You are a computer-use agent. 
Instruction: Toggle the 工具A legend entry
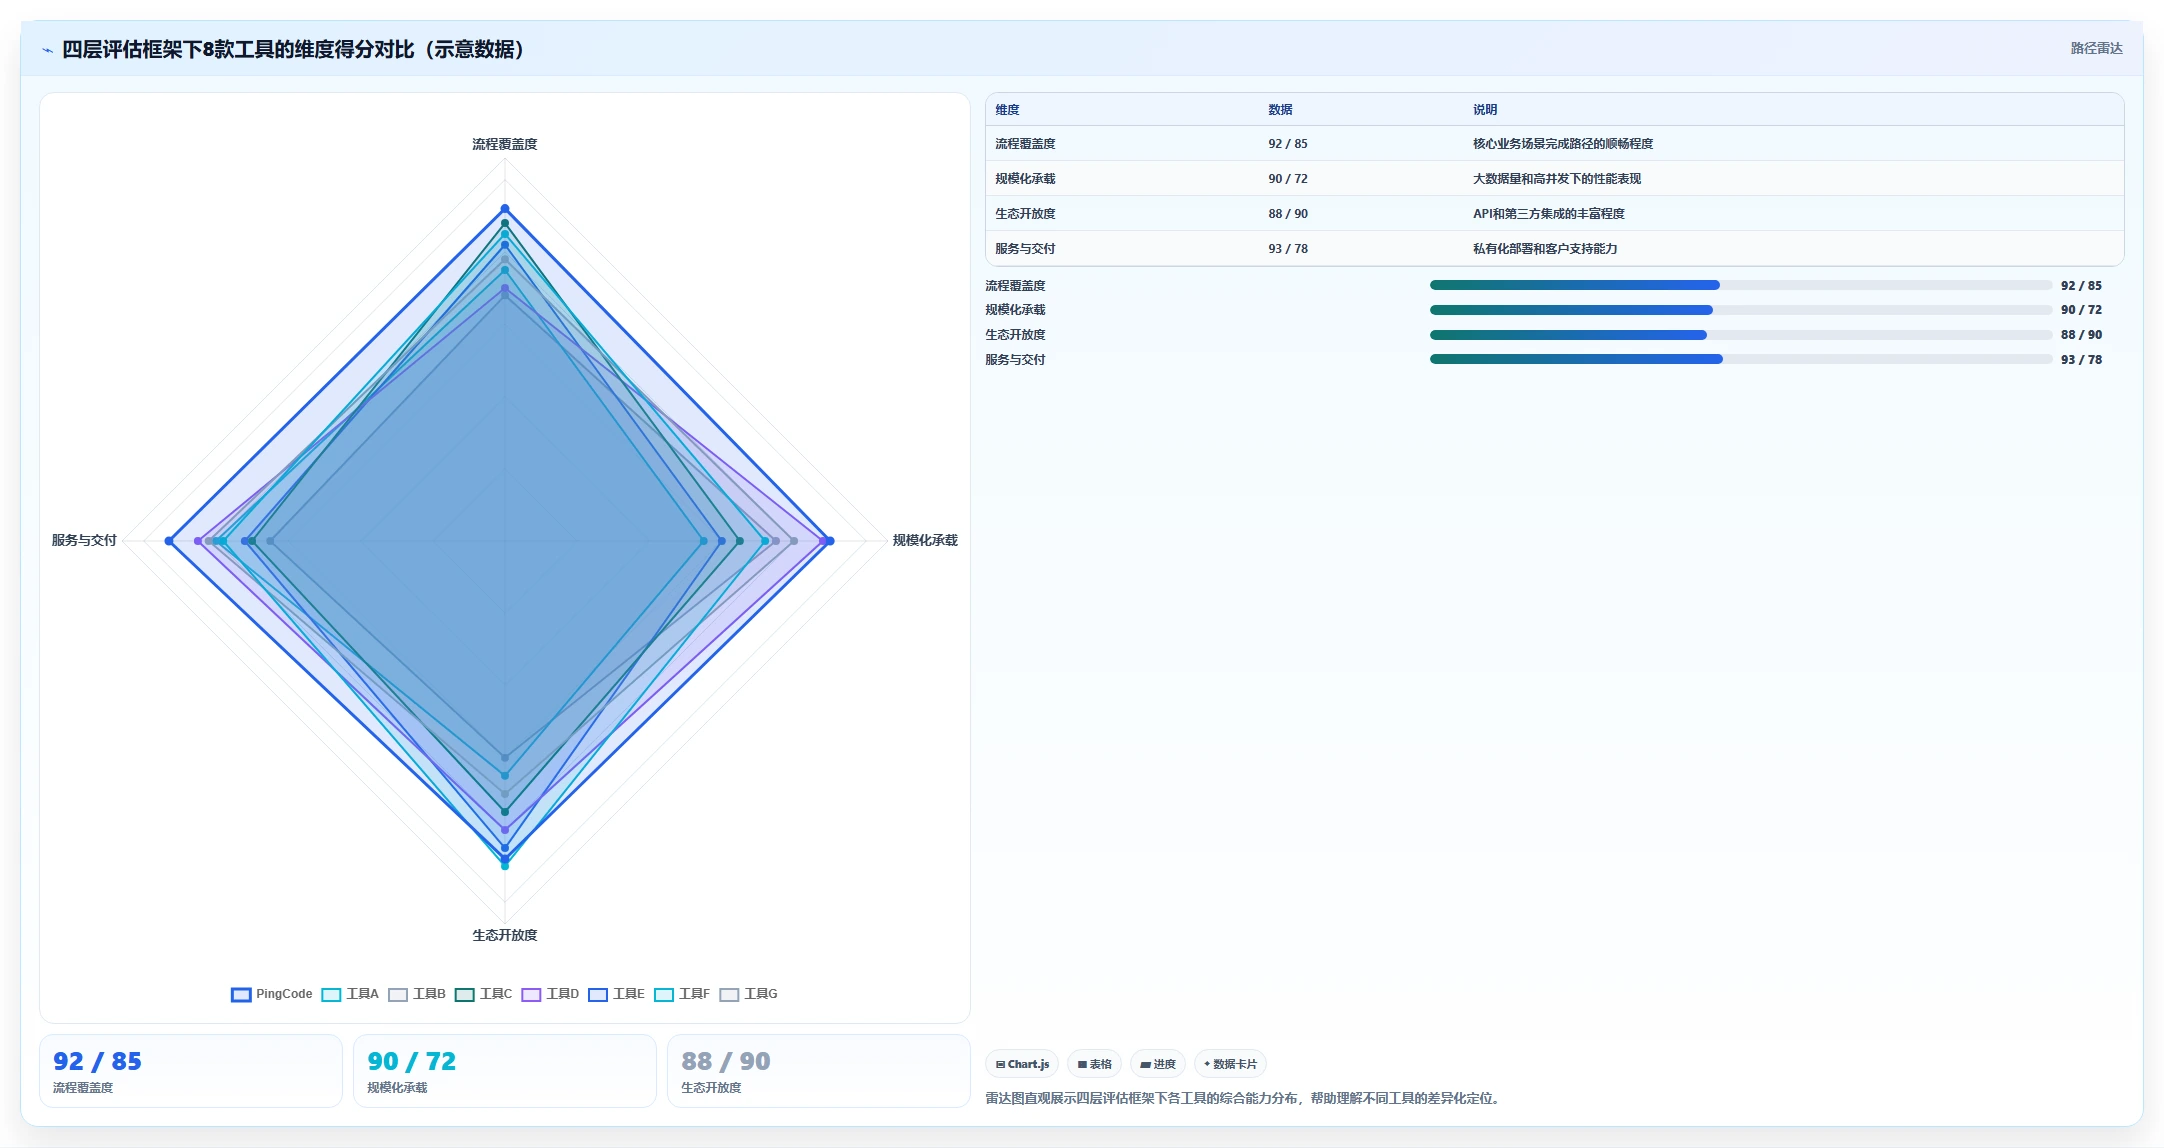click(350, 994)
